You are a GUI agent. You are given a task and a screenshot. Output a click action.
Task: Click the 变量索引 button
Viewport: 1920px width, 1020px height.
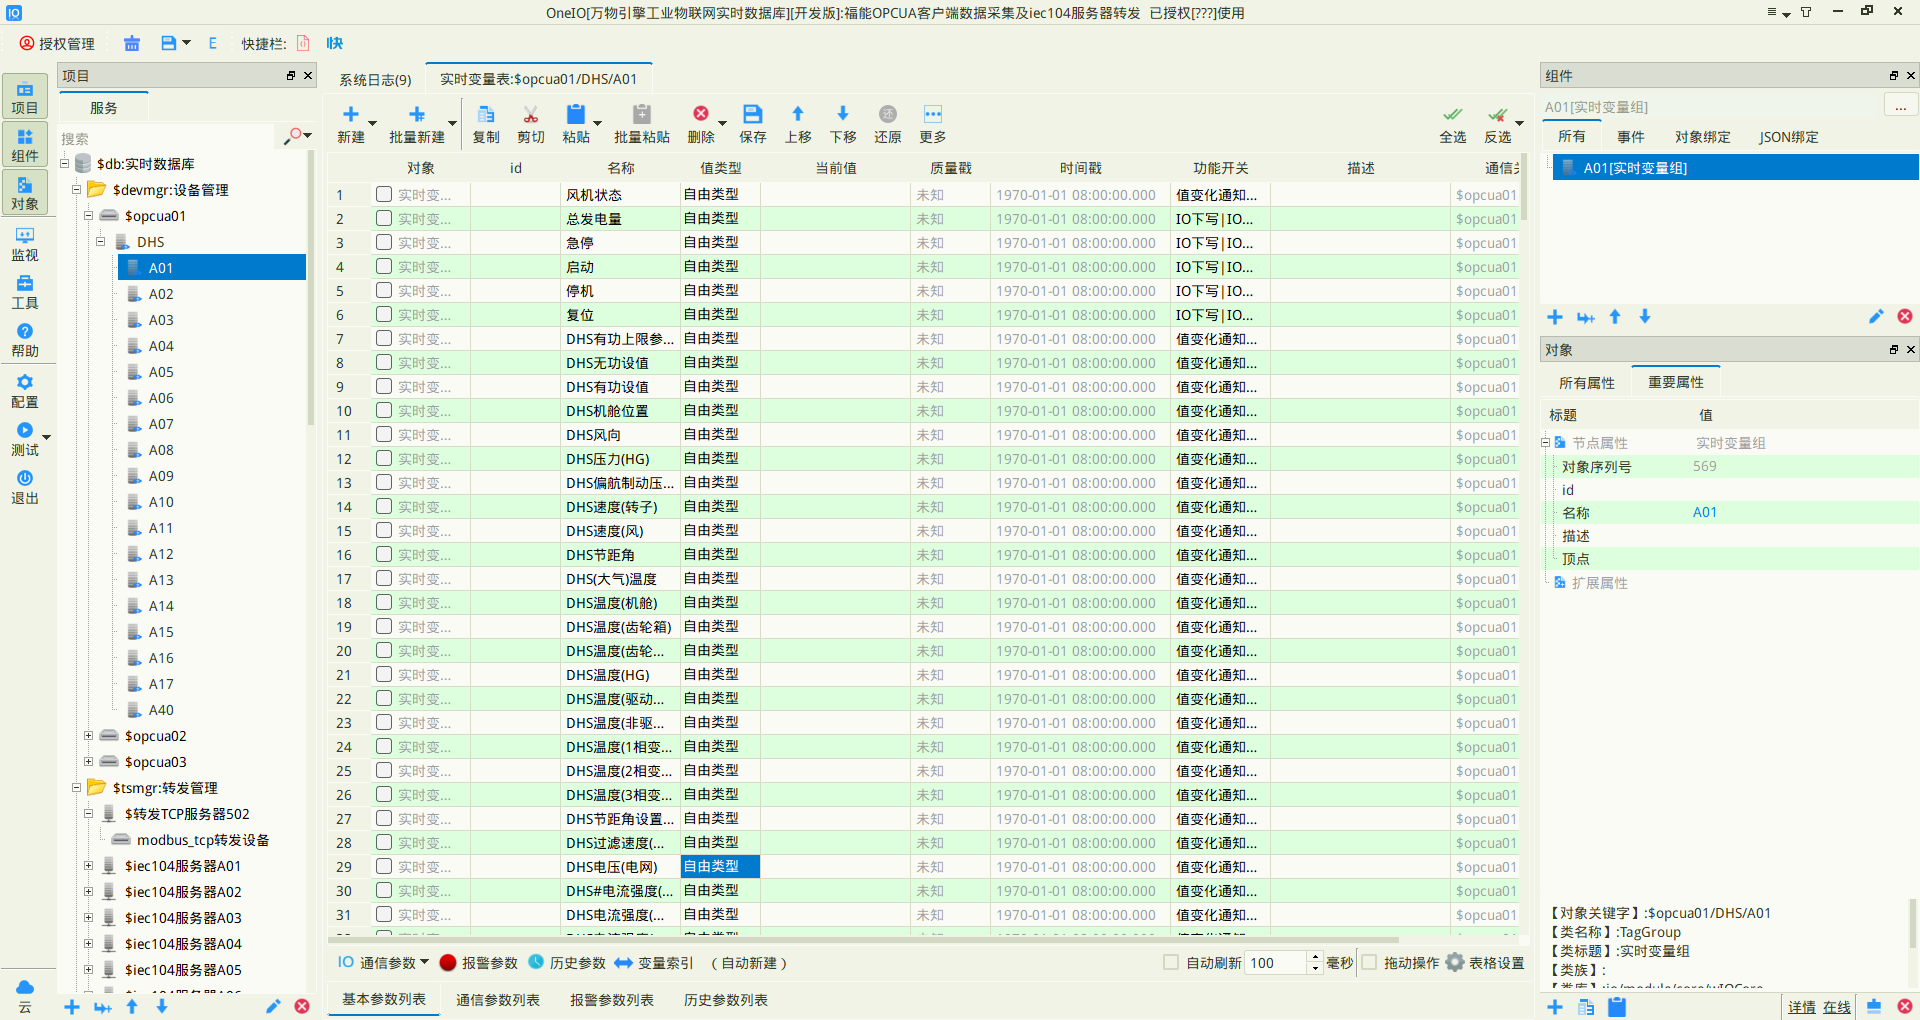click(654, 963)
